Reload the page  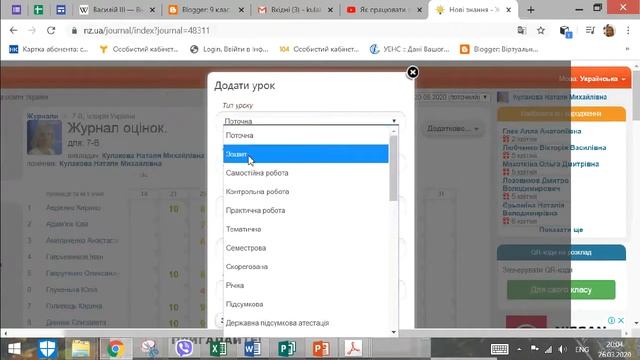point(51,30)
